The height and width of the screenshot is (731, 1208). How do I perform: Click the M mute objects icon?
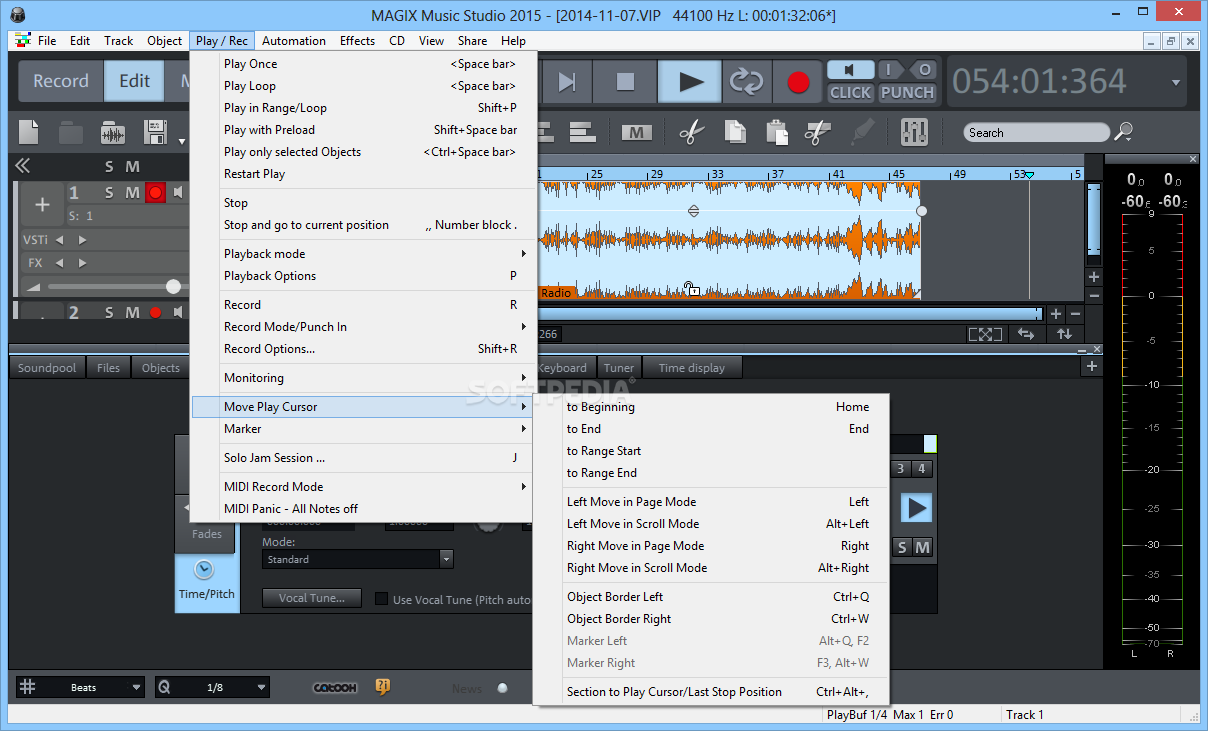coord(636,132)
